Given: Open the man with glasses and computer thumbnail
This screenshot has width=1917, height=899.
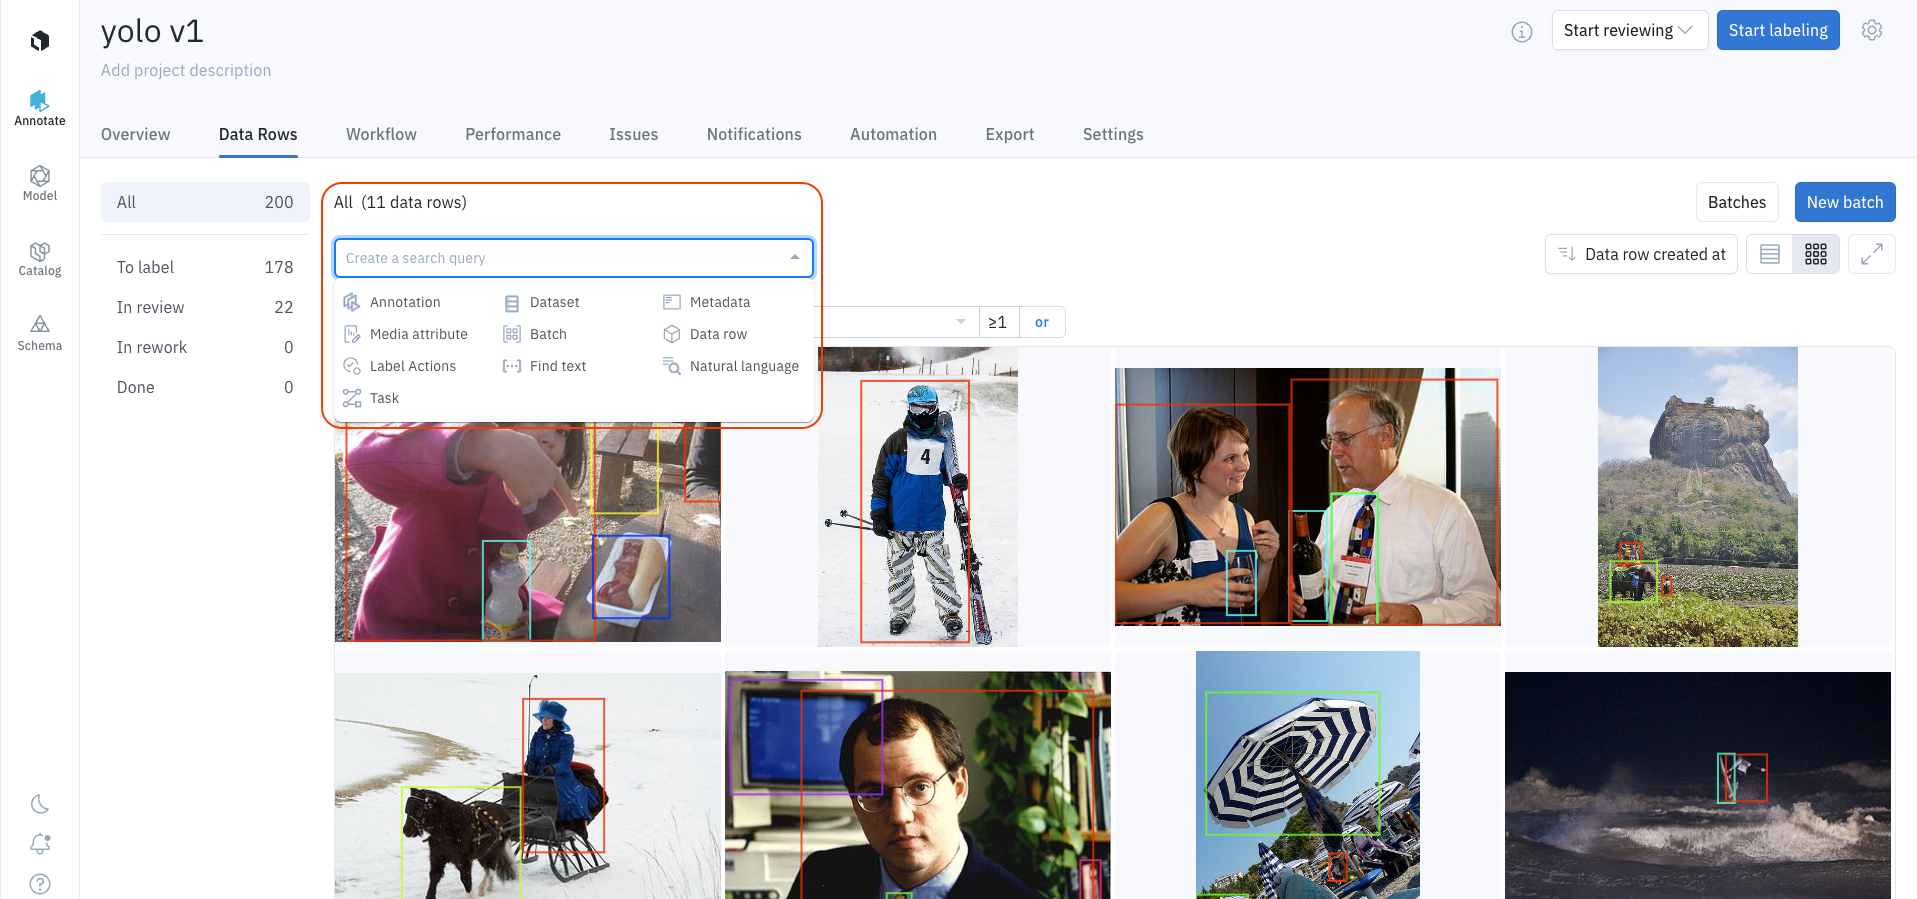Looking at the screenshot, I should [918, 786].
